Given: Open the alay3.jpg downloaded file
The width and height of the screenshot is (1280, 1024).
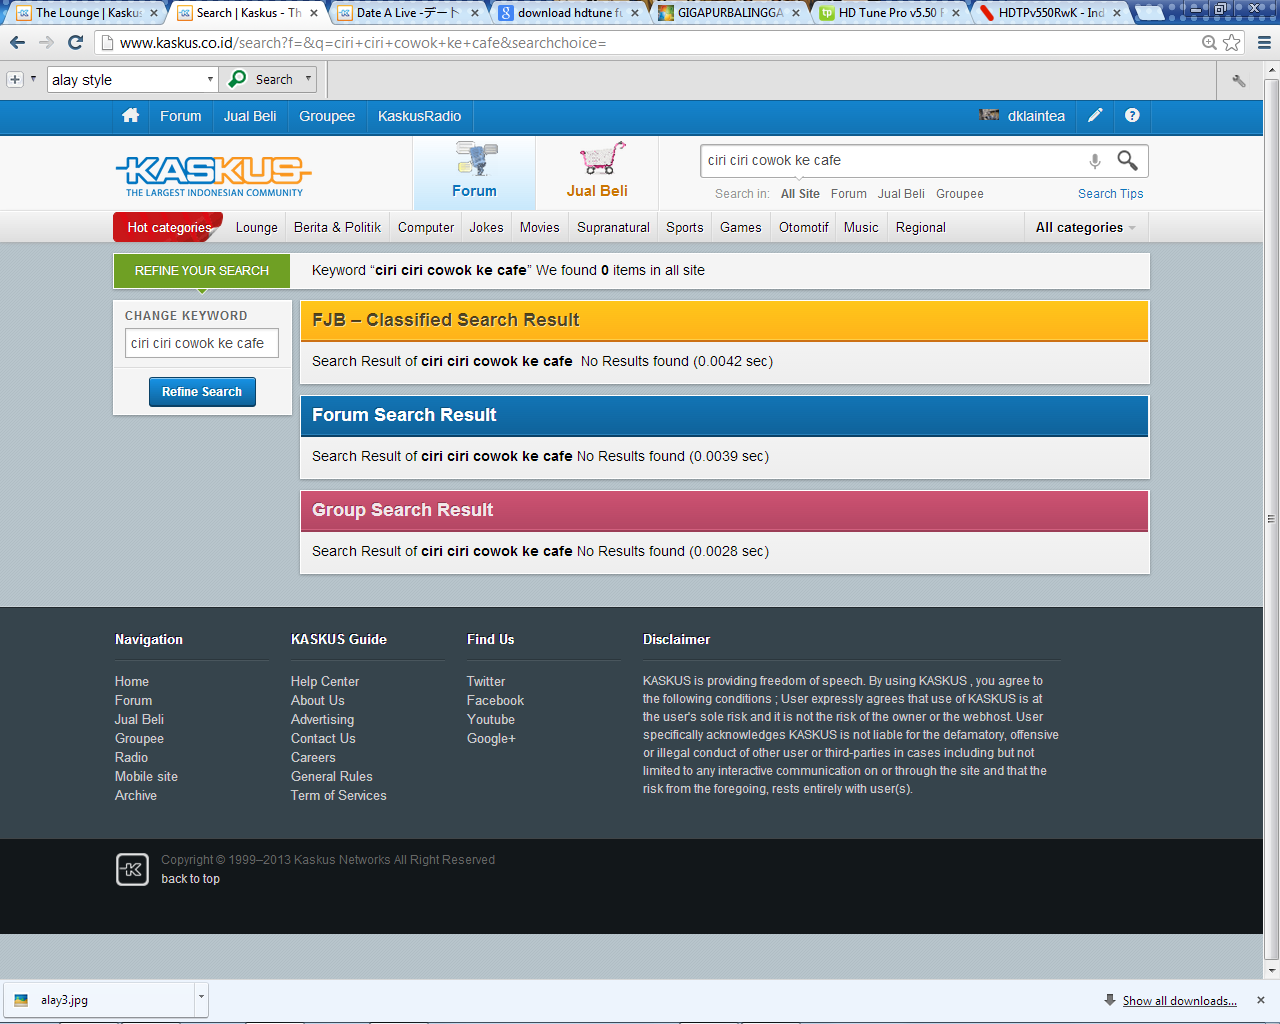Looking at the screenshot, I should click(100, 1000).
